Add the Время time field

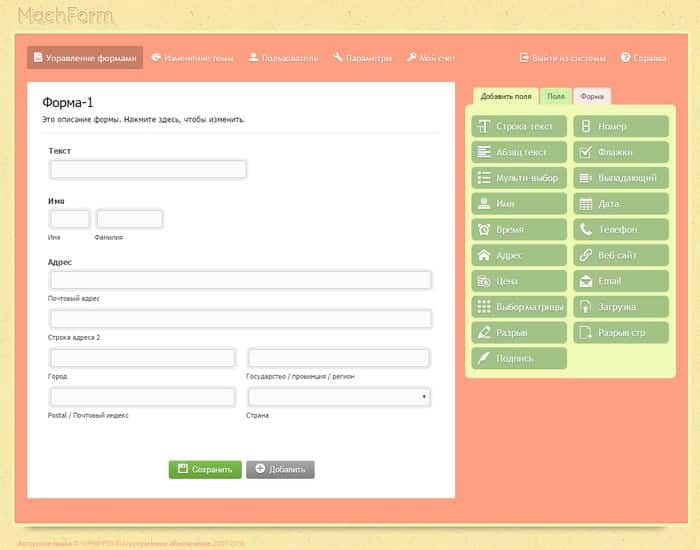(x=519, y=229)
